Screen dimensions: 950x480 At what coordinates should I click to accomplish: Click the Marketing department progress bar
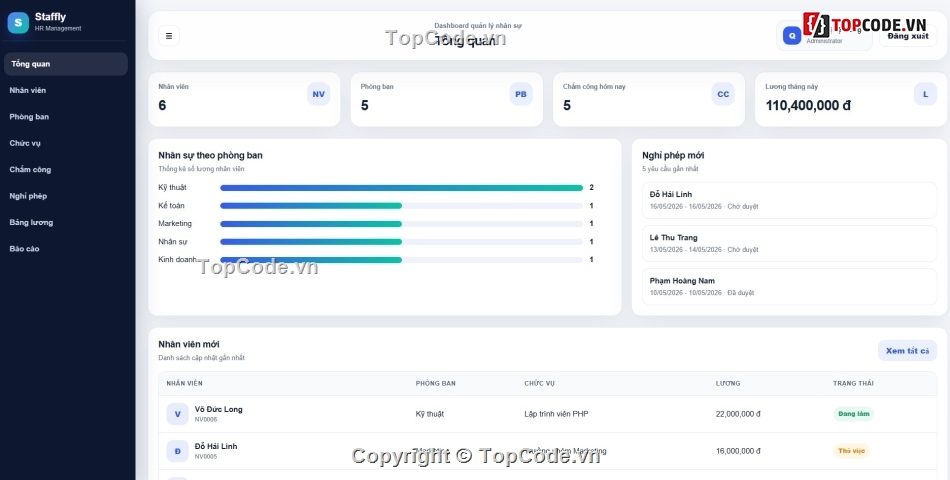(x=401, y=224)
